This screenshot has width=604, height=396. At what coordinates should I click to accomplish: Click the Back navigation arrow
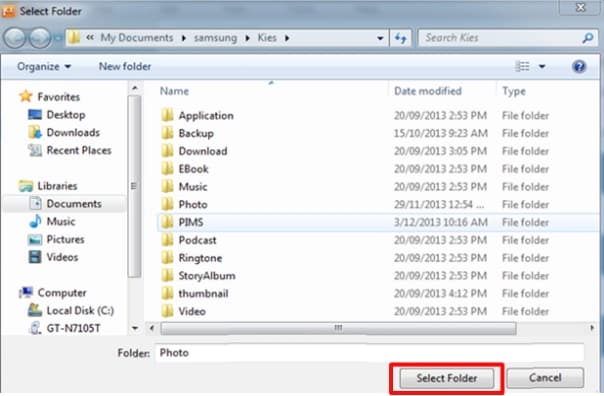15,38
